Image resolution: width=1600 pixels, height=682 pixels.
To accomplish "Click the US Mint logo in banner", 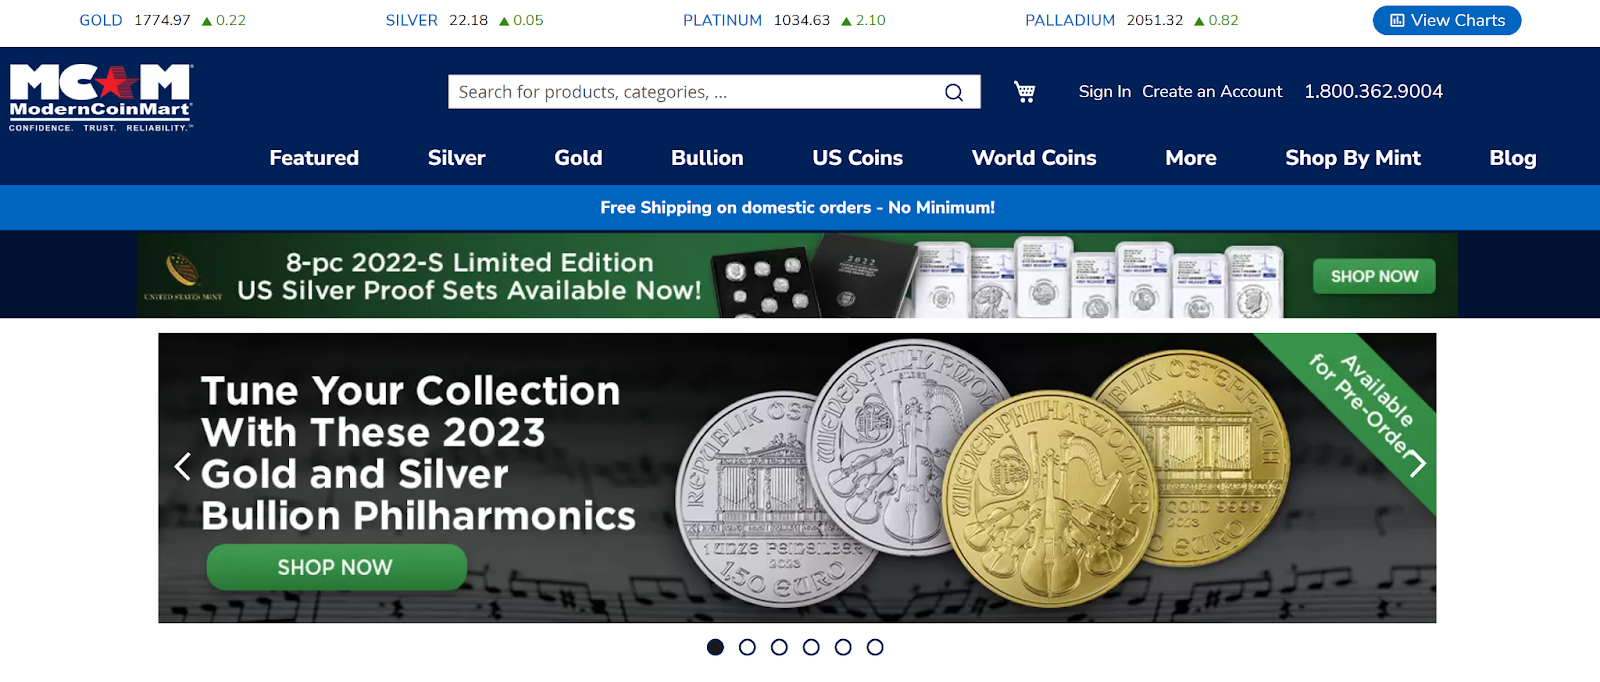I will click(x=183, y=277).
